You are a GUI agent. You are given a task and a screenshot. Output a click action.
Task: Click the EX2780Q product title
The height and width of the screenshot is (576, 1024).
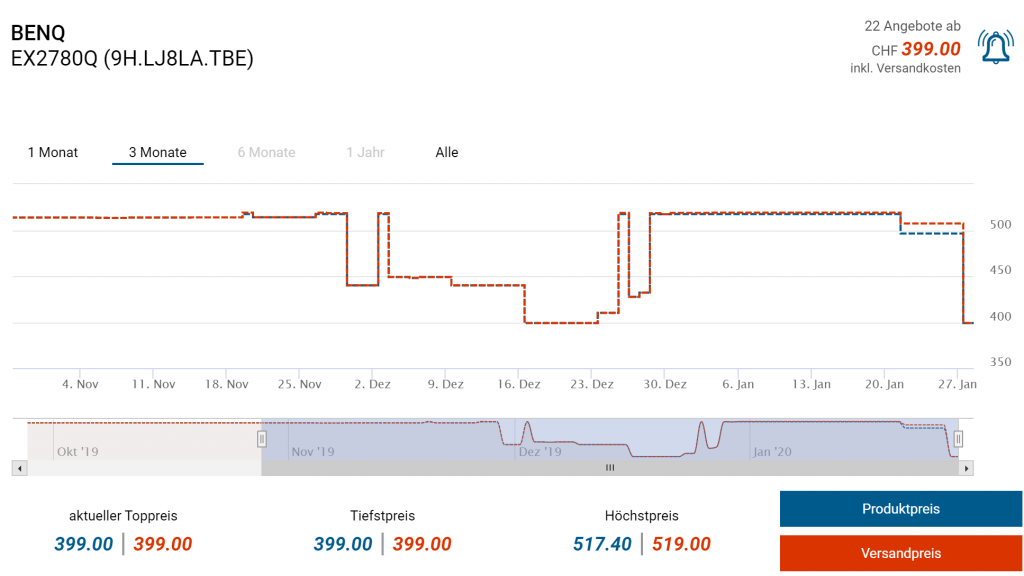point(132,59)
